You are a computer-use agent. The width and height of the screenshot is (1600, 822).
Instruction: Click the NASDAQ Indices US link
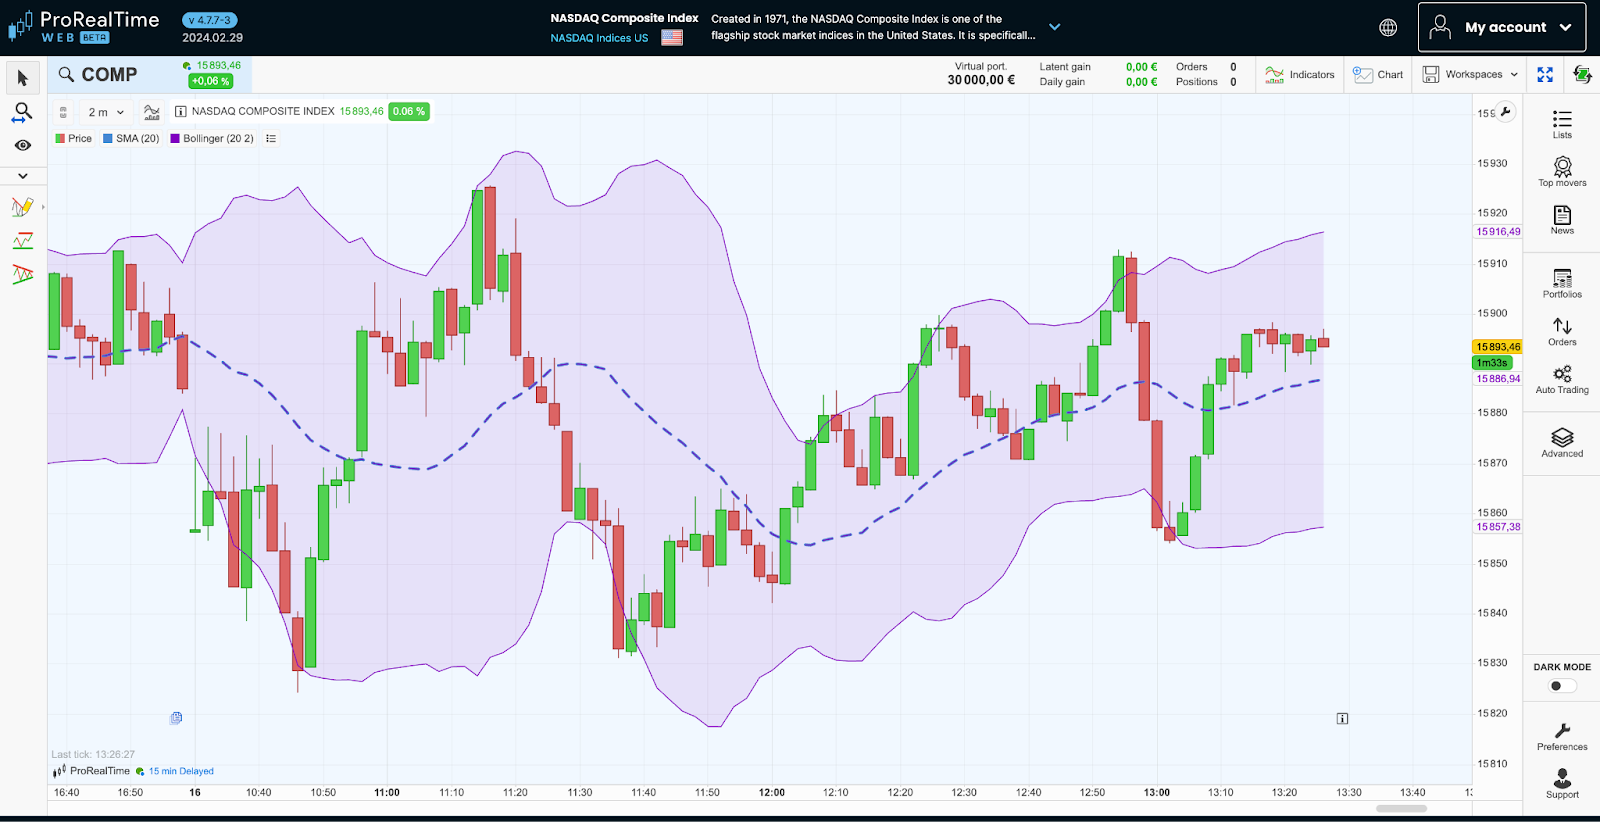[x=599, y=38]
